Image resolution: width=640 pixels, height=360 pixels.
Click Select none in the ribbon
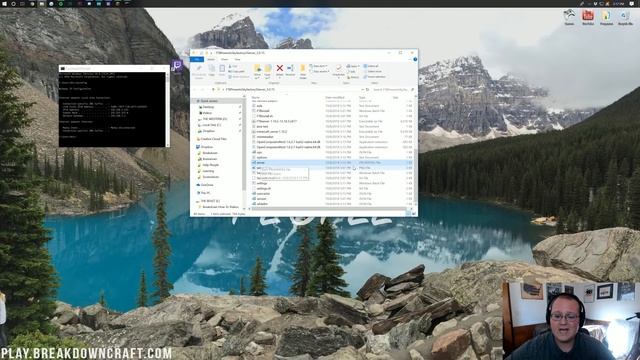(x=372, y=71)
